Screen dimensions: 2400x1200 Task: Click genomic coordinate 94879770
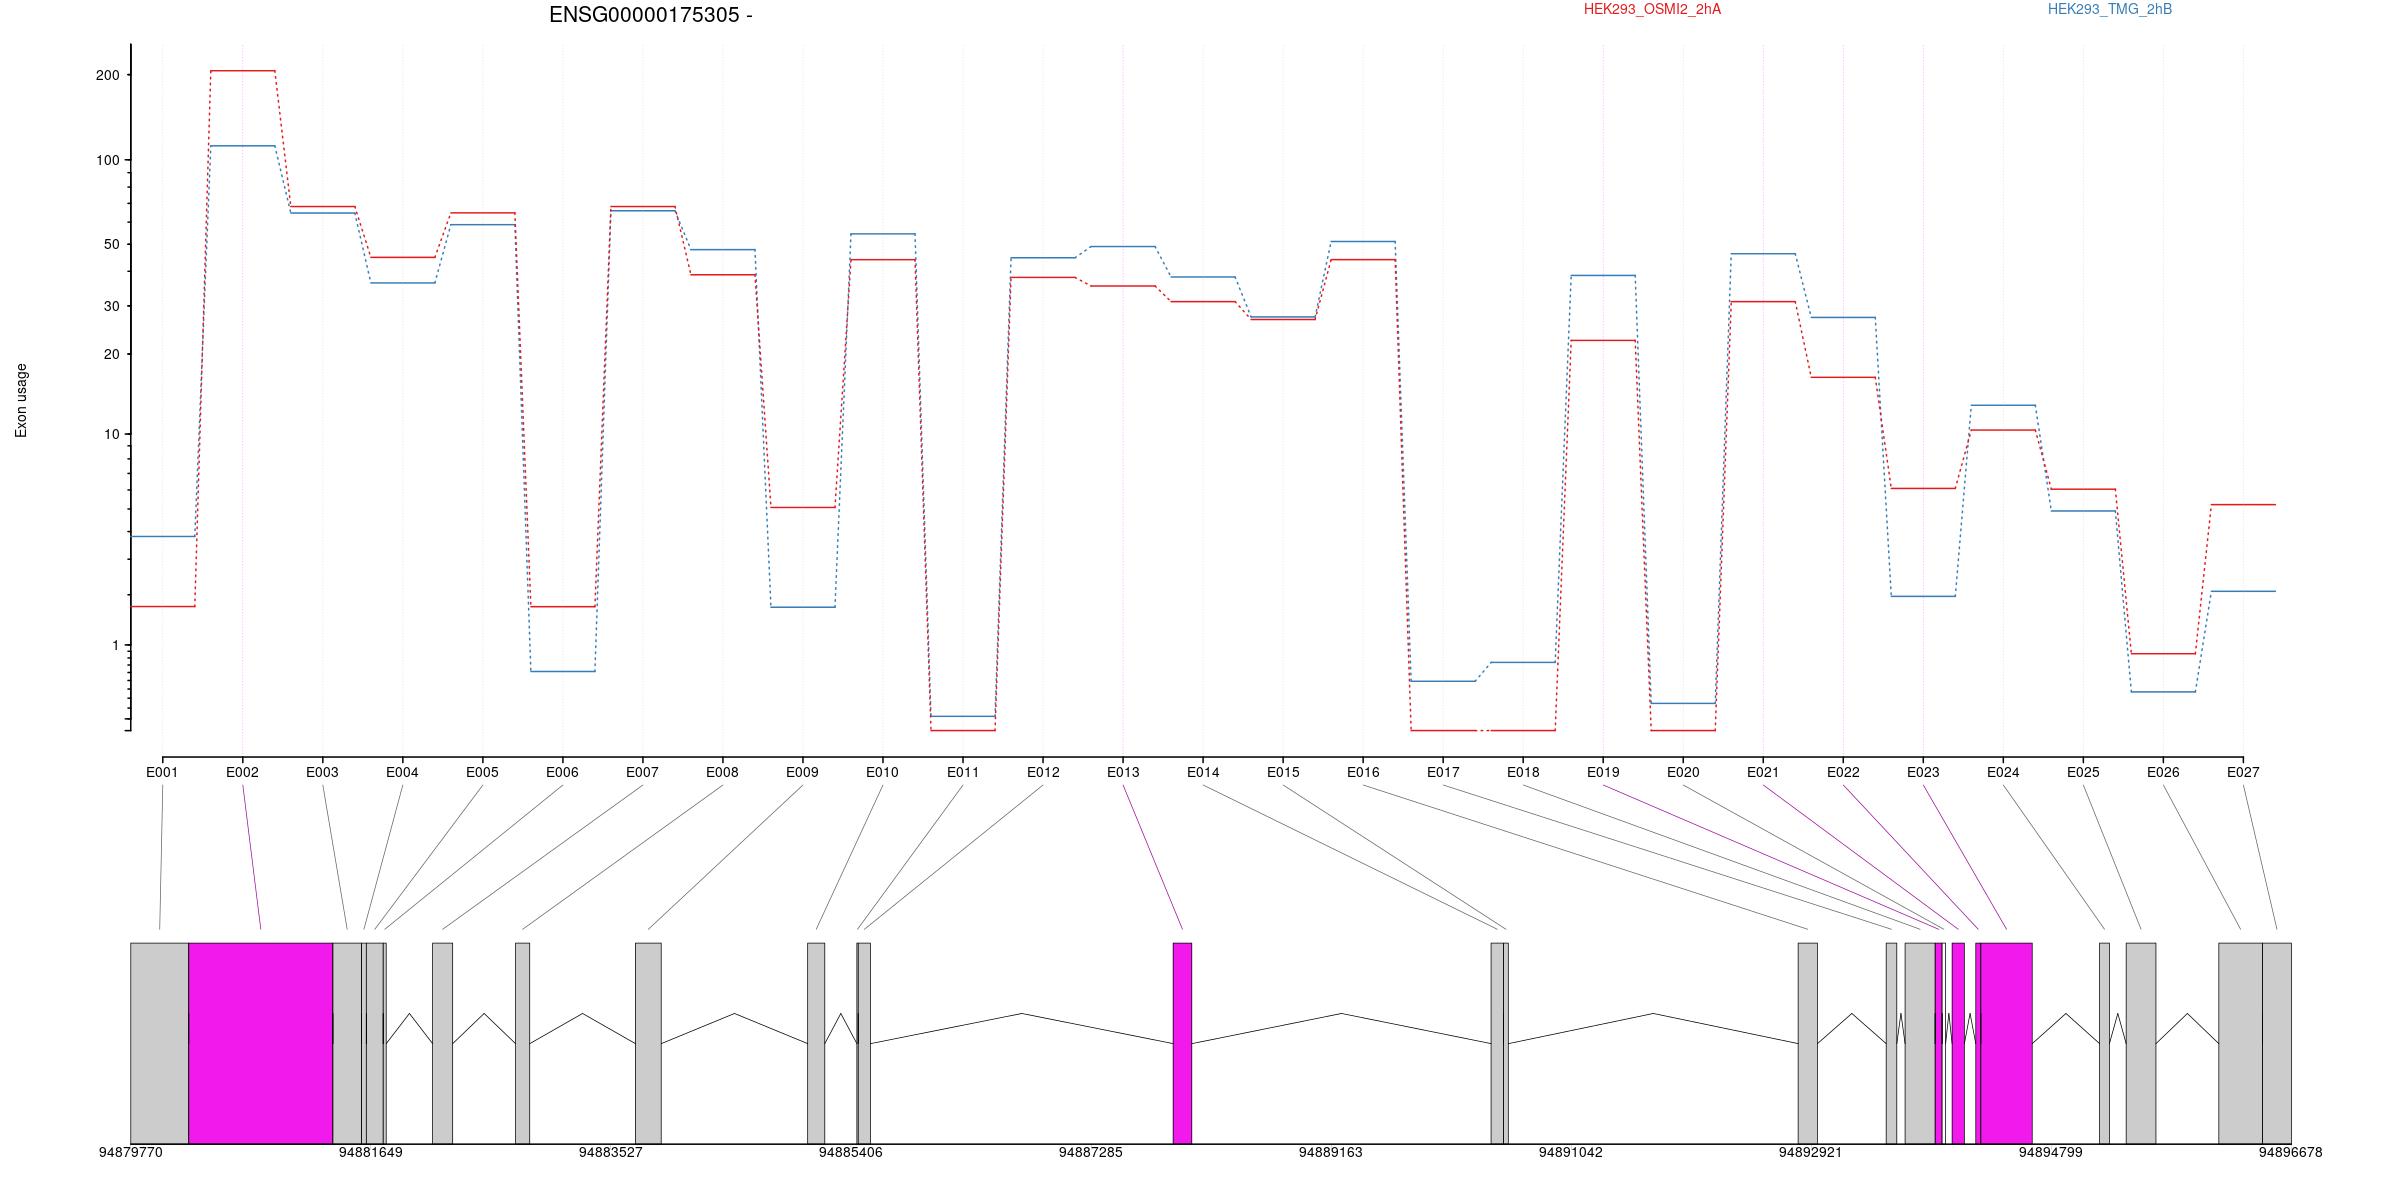(x=130, y=1152)
